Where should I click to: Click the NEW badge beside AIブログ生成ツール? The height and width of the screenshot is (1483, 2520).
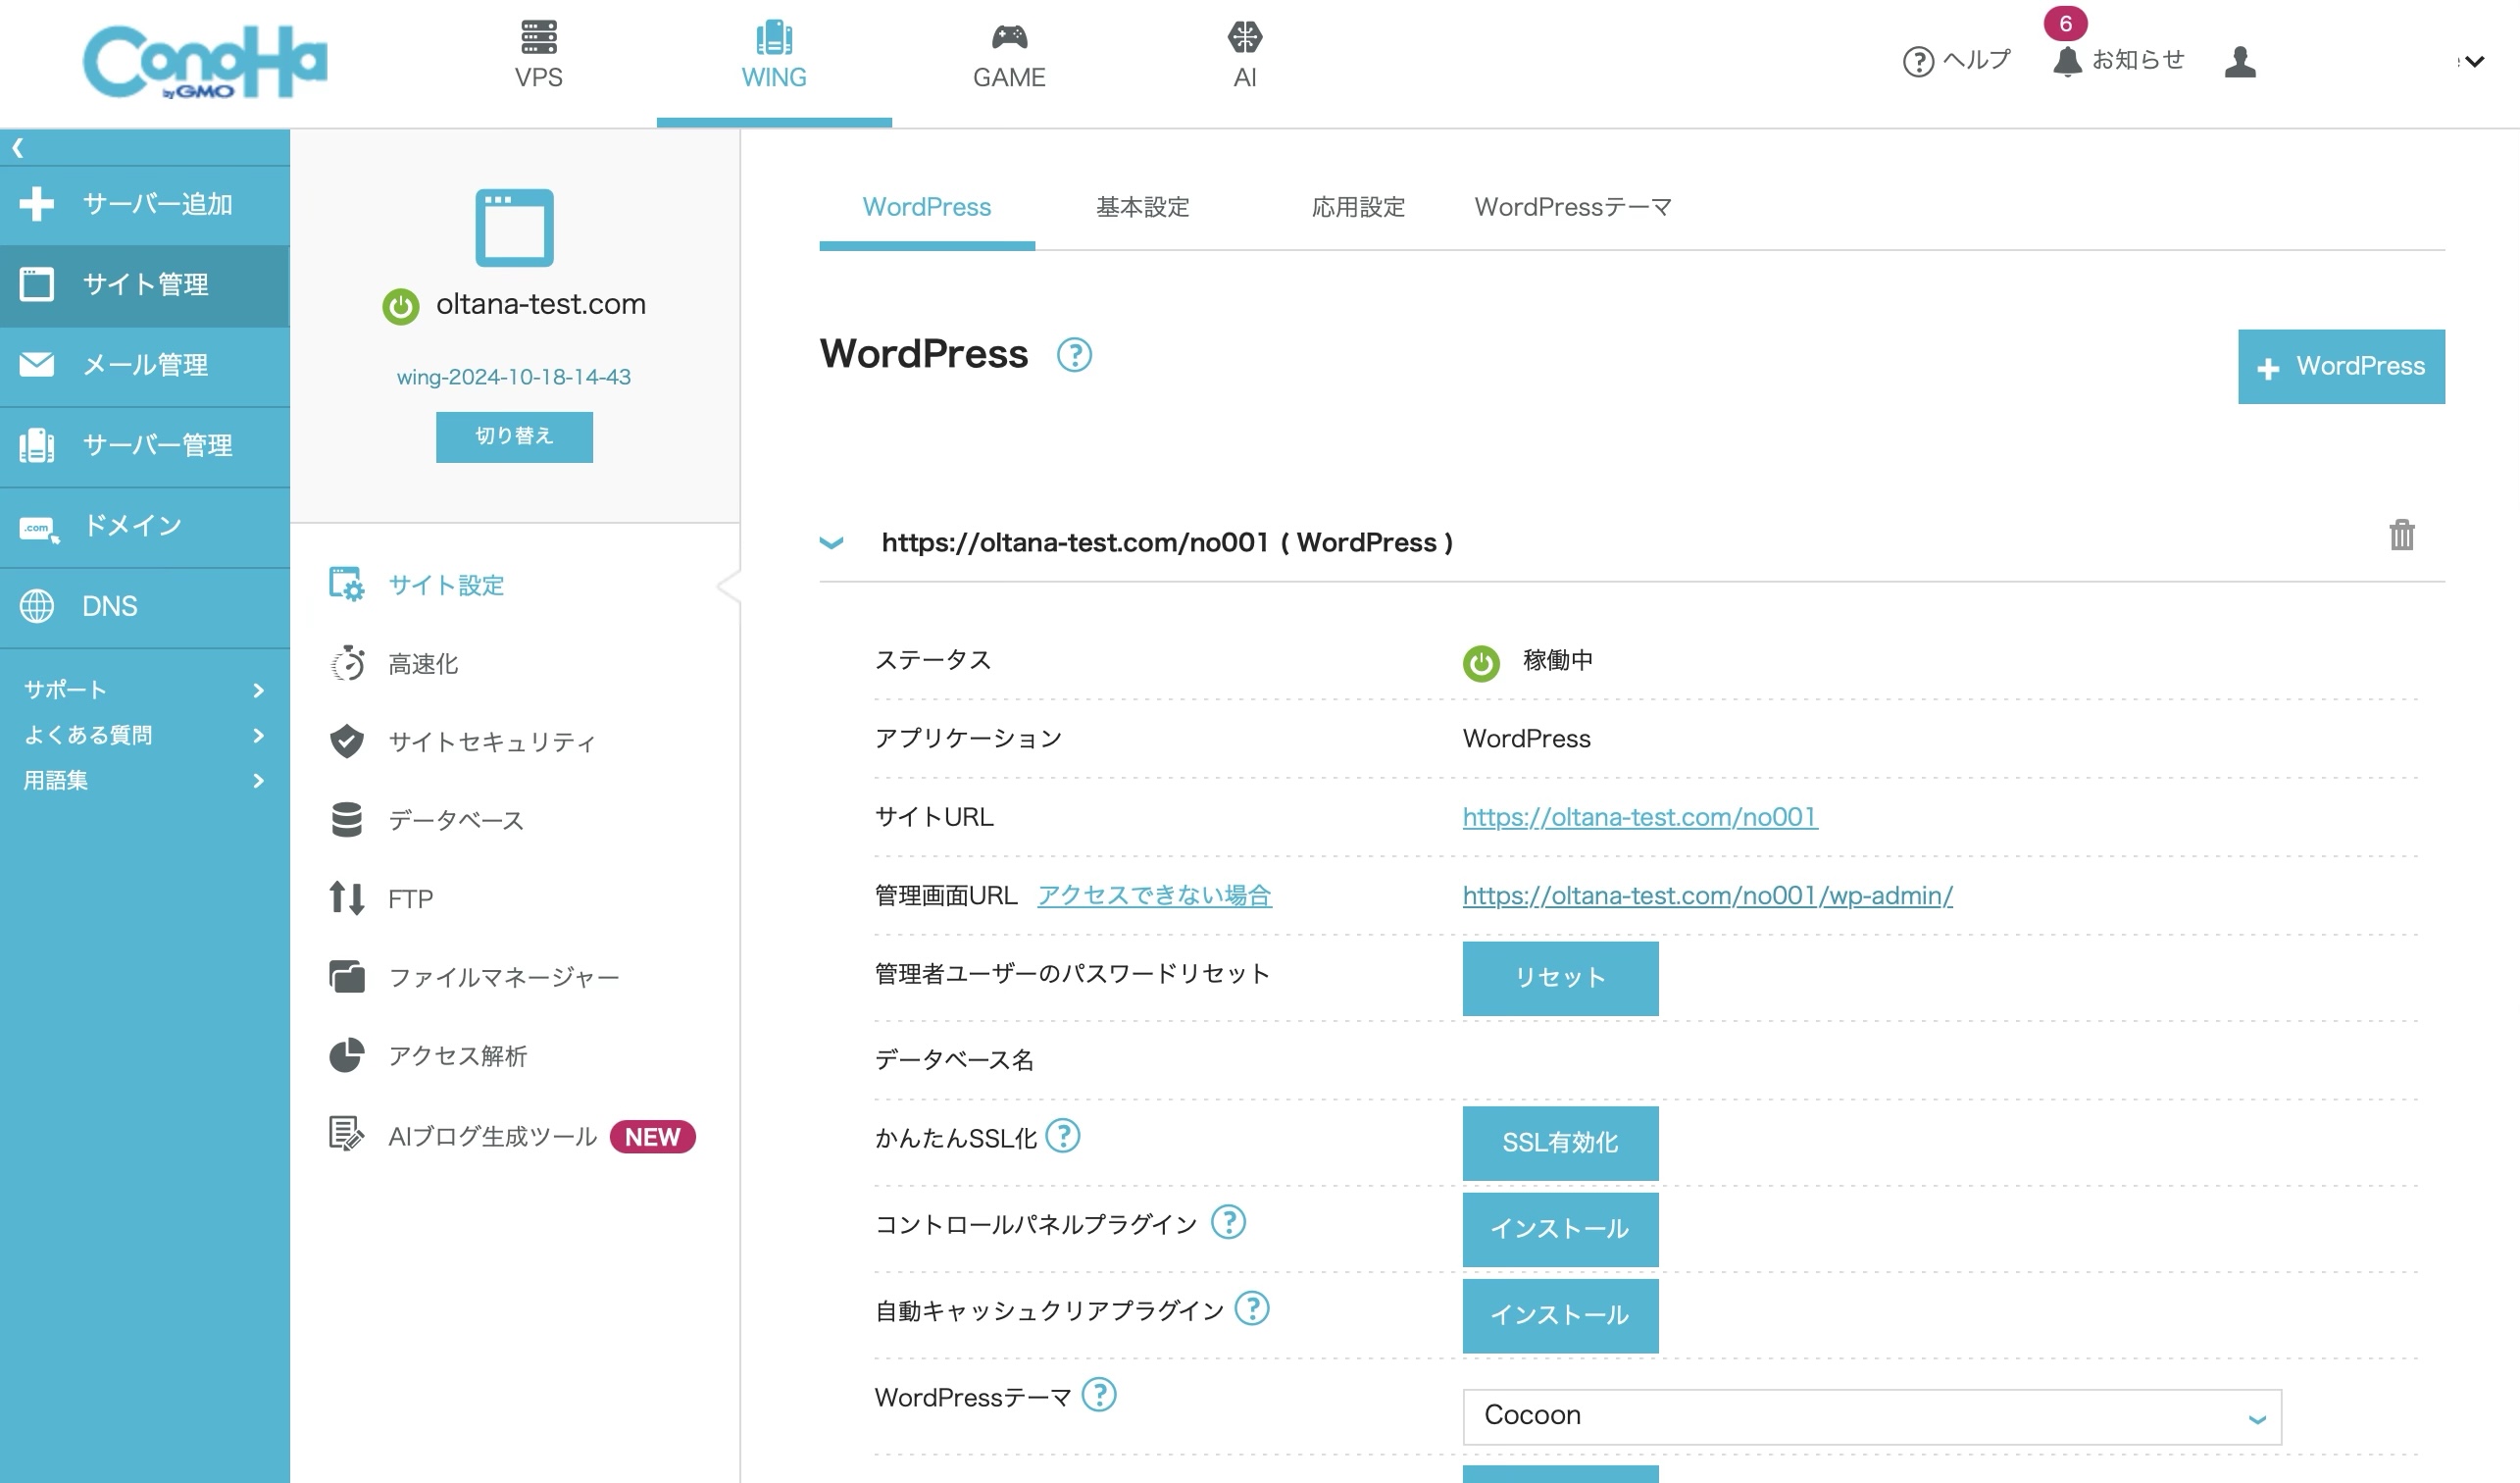[x=652, y=1137]
